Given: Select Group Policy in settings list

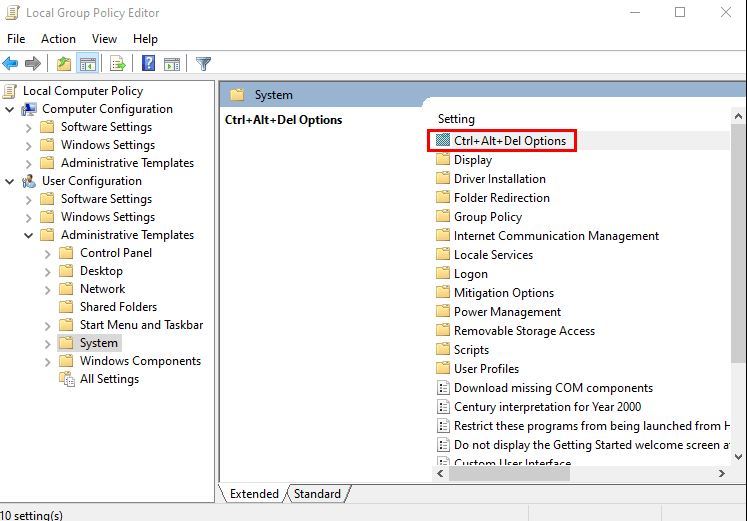Looking at the screenshot, I should pos(488,217).
